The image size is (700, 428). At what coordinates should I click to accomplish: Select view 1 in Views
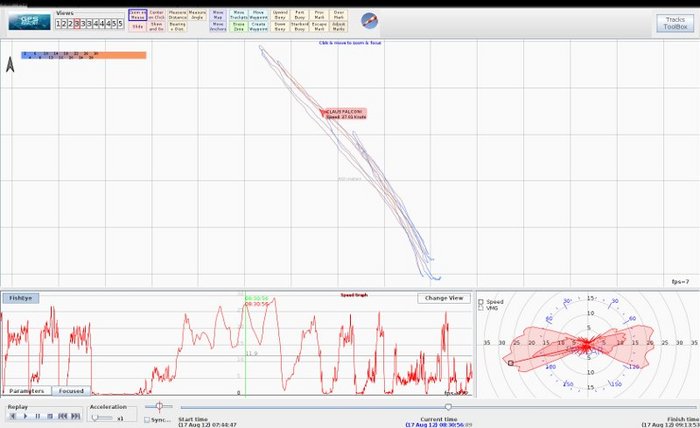point(58,23)
